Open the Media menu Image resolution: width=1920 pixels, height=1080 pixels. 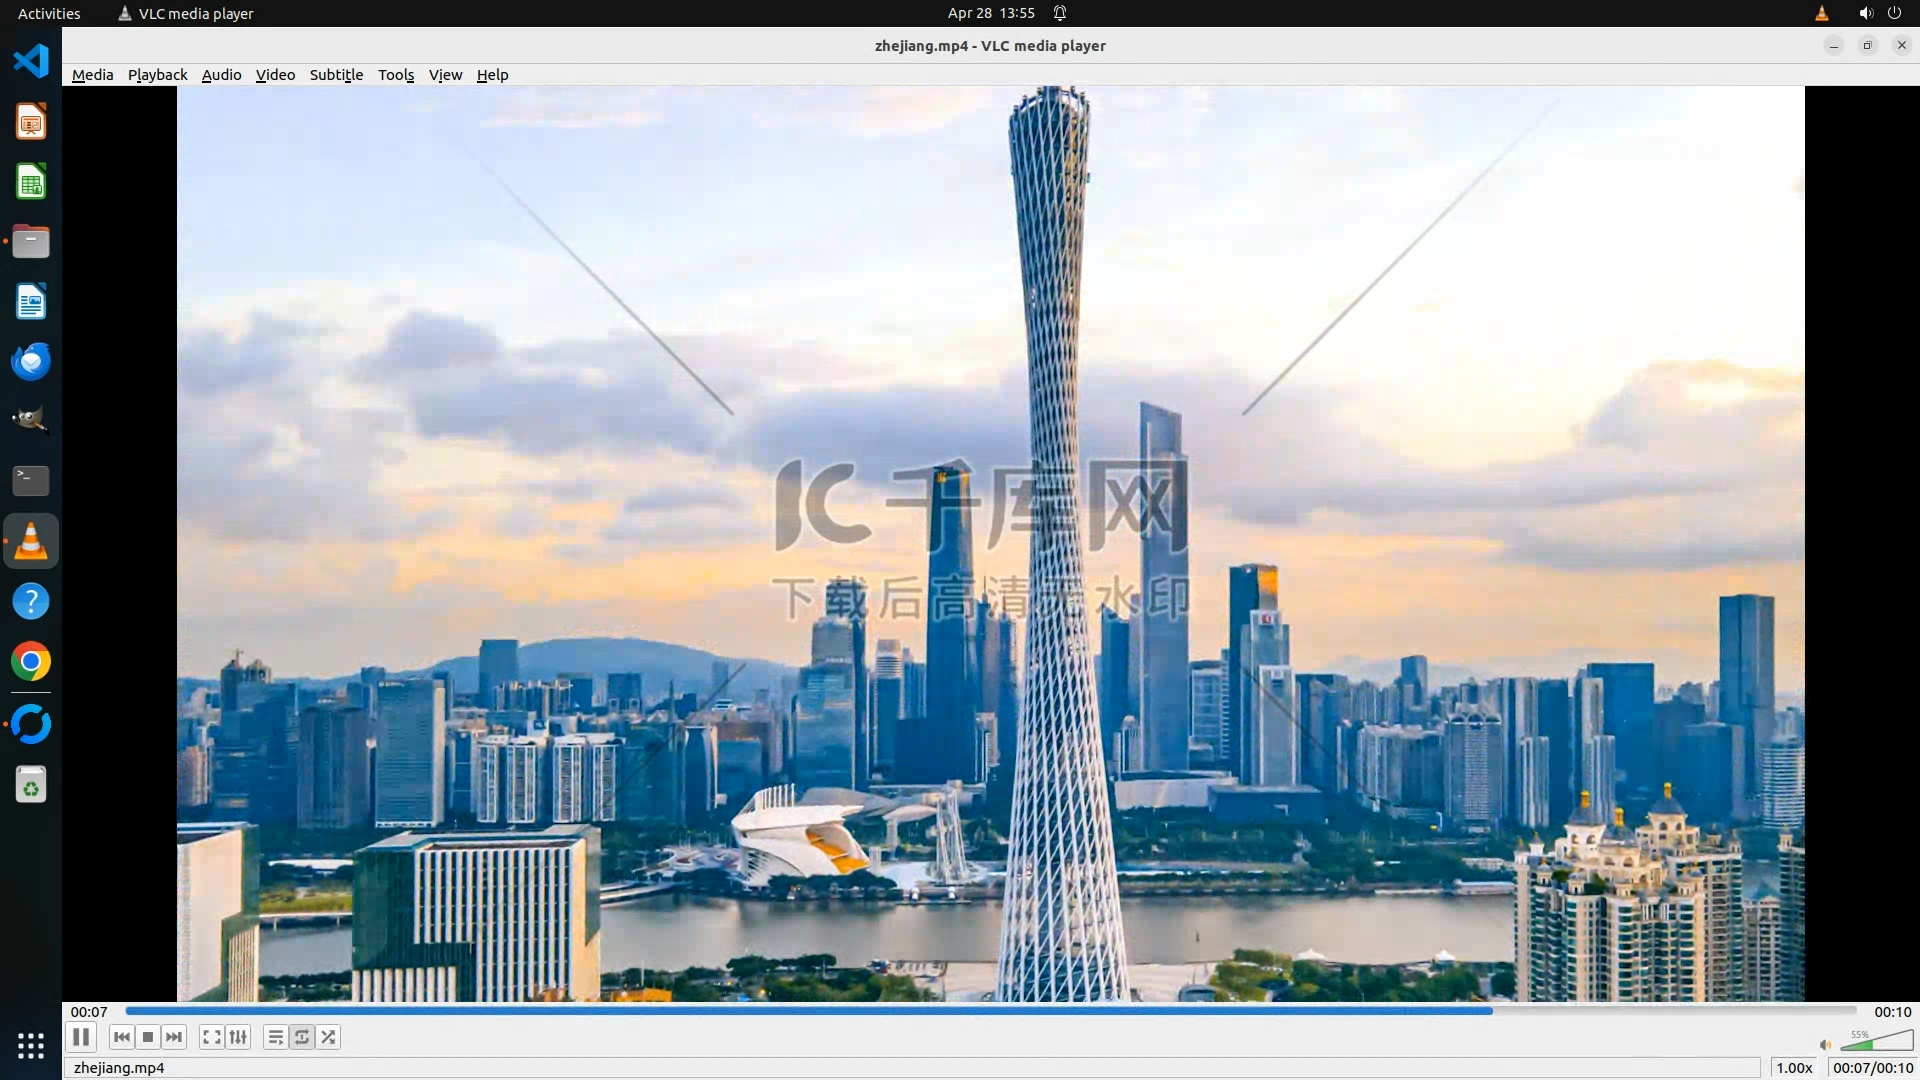92,75
